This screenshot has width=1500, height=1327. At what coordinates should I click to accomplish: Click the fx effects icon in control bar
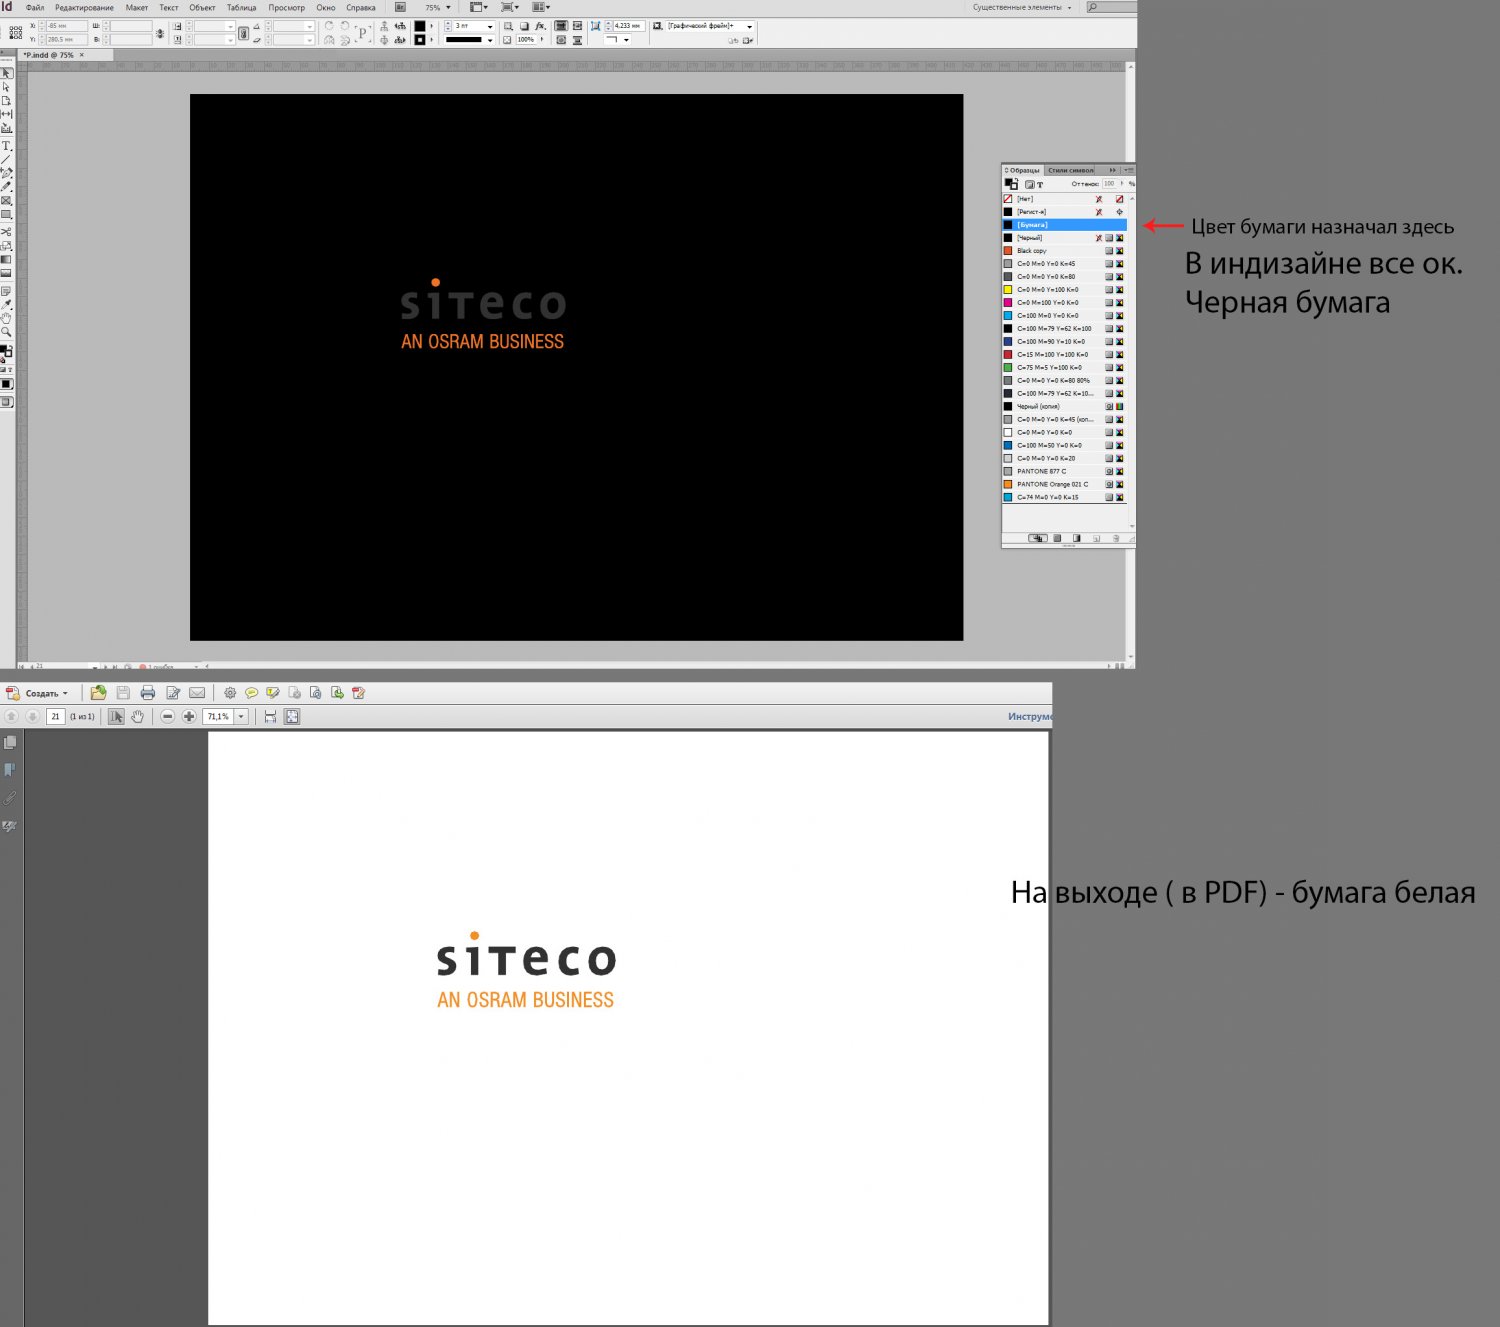[x=540, y=26]
